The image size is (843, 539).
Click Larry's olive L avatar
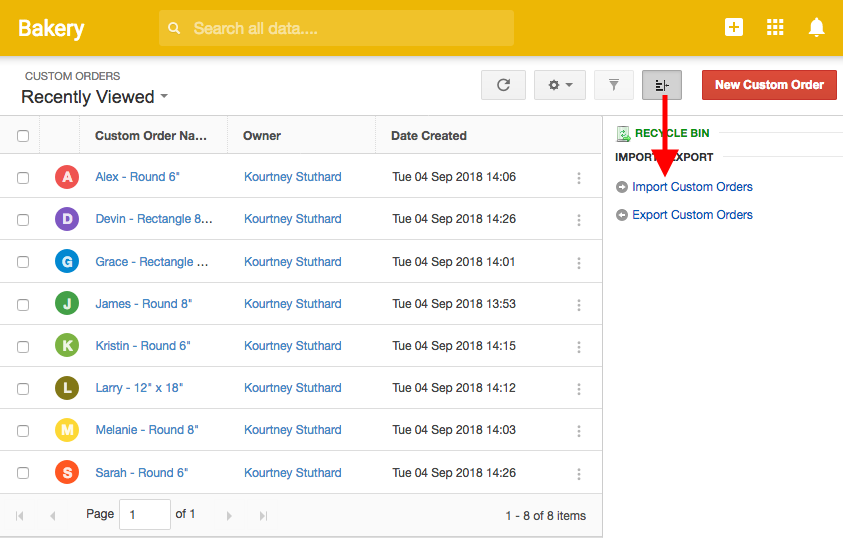[x=67, y=387]
